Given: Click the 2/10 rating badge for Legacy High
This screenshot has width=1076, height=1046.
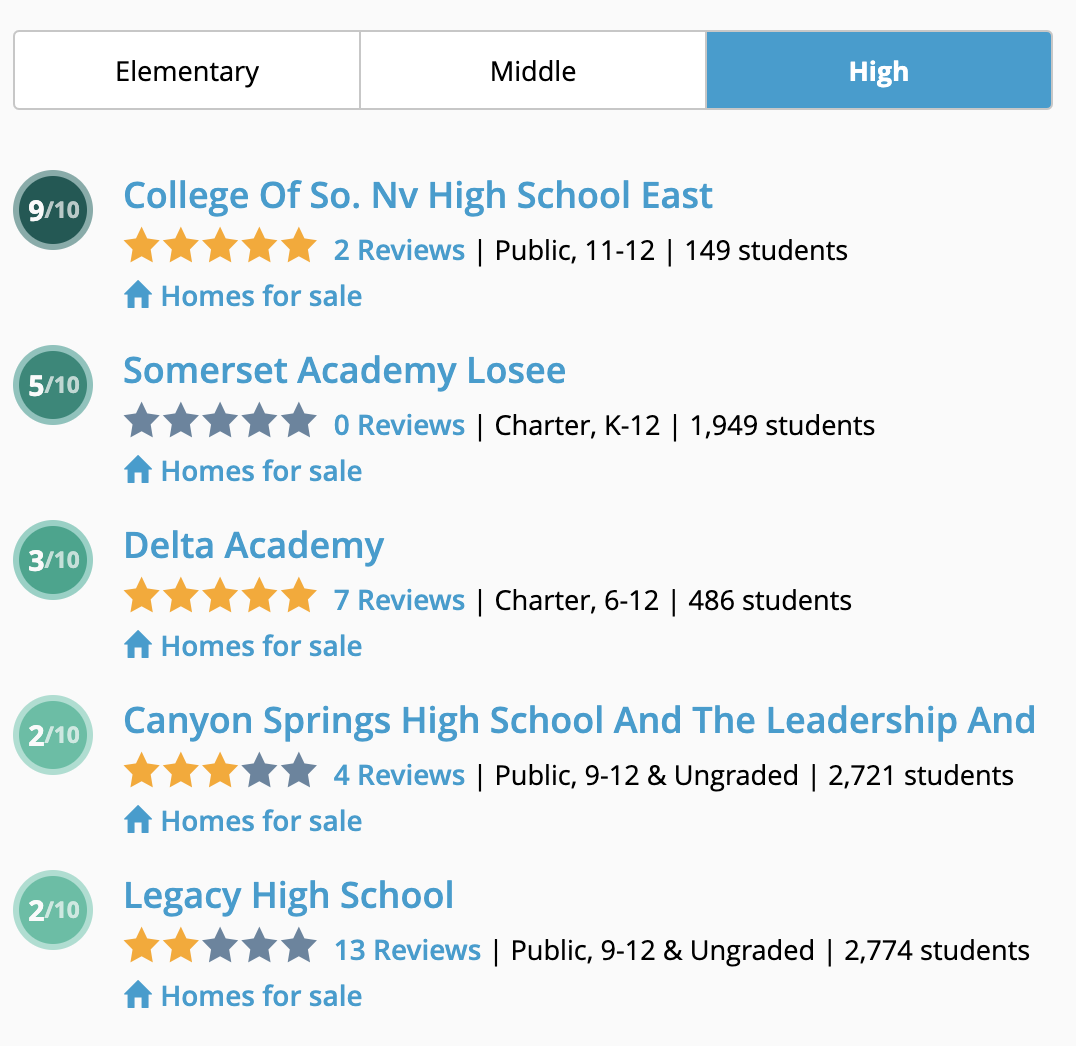Looking at the screenshot, I should 53,909.
